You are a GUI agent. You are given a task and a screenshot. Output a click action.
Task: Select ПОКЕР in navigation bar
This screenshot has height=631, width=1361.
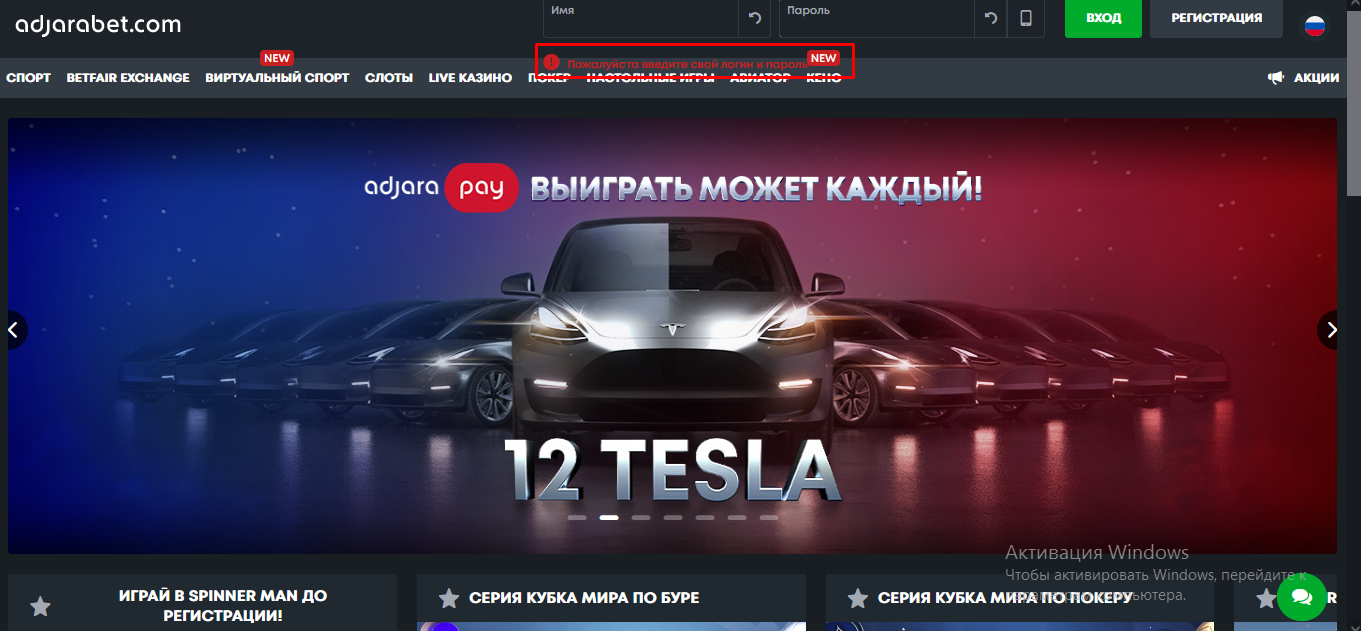[x=549, y=78]
